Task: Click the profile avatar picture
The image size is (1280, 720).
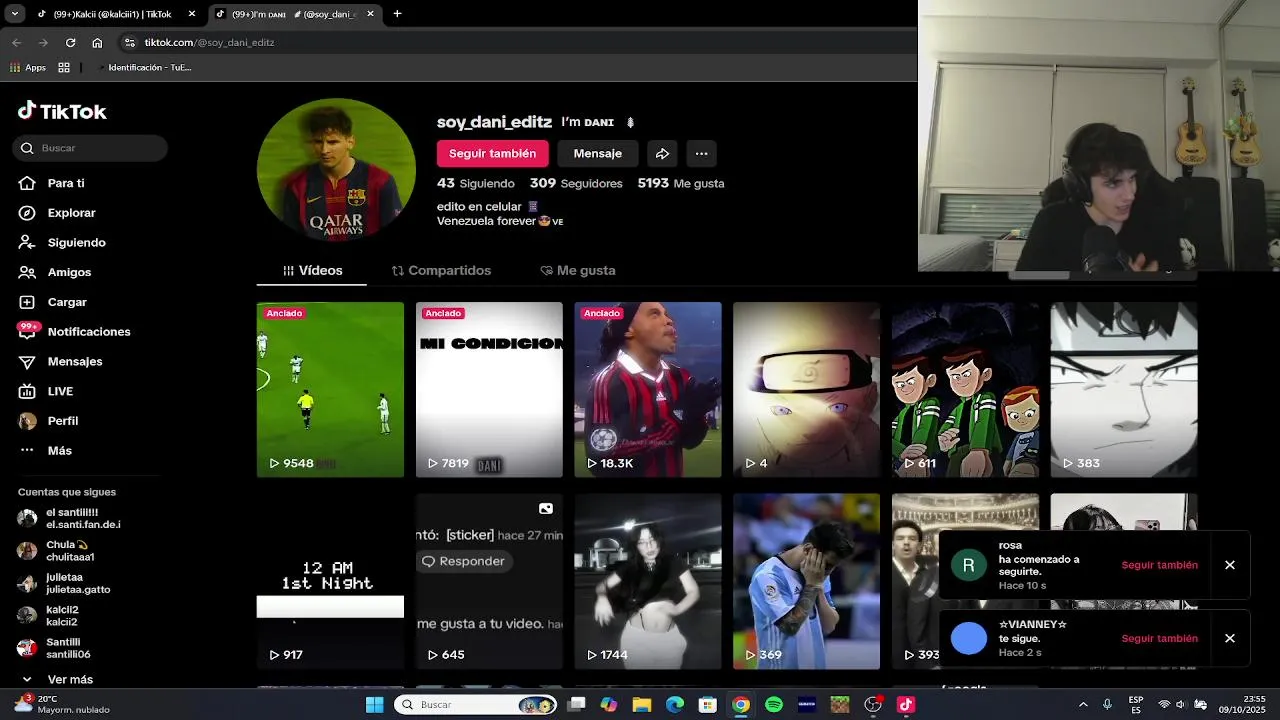Action: tap(336, 169)
